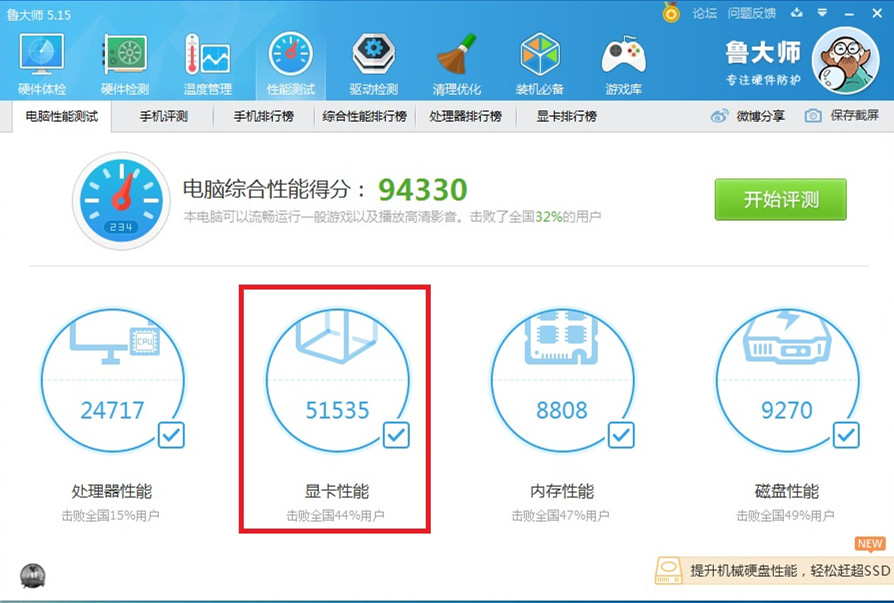This screenshot has height=603, width=894.
Task: Click the 鲁大师 5.15 title text
Action: 39,15
